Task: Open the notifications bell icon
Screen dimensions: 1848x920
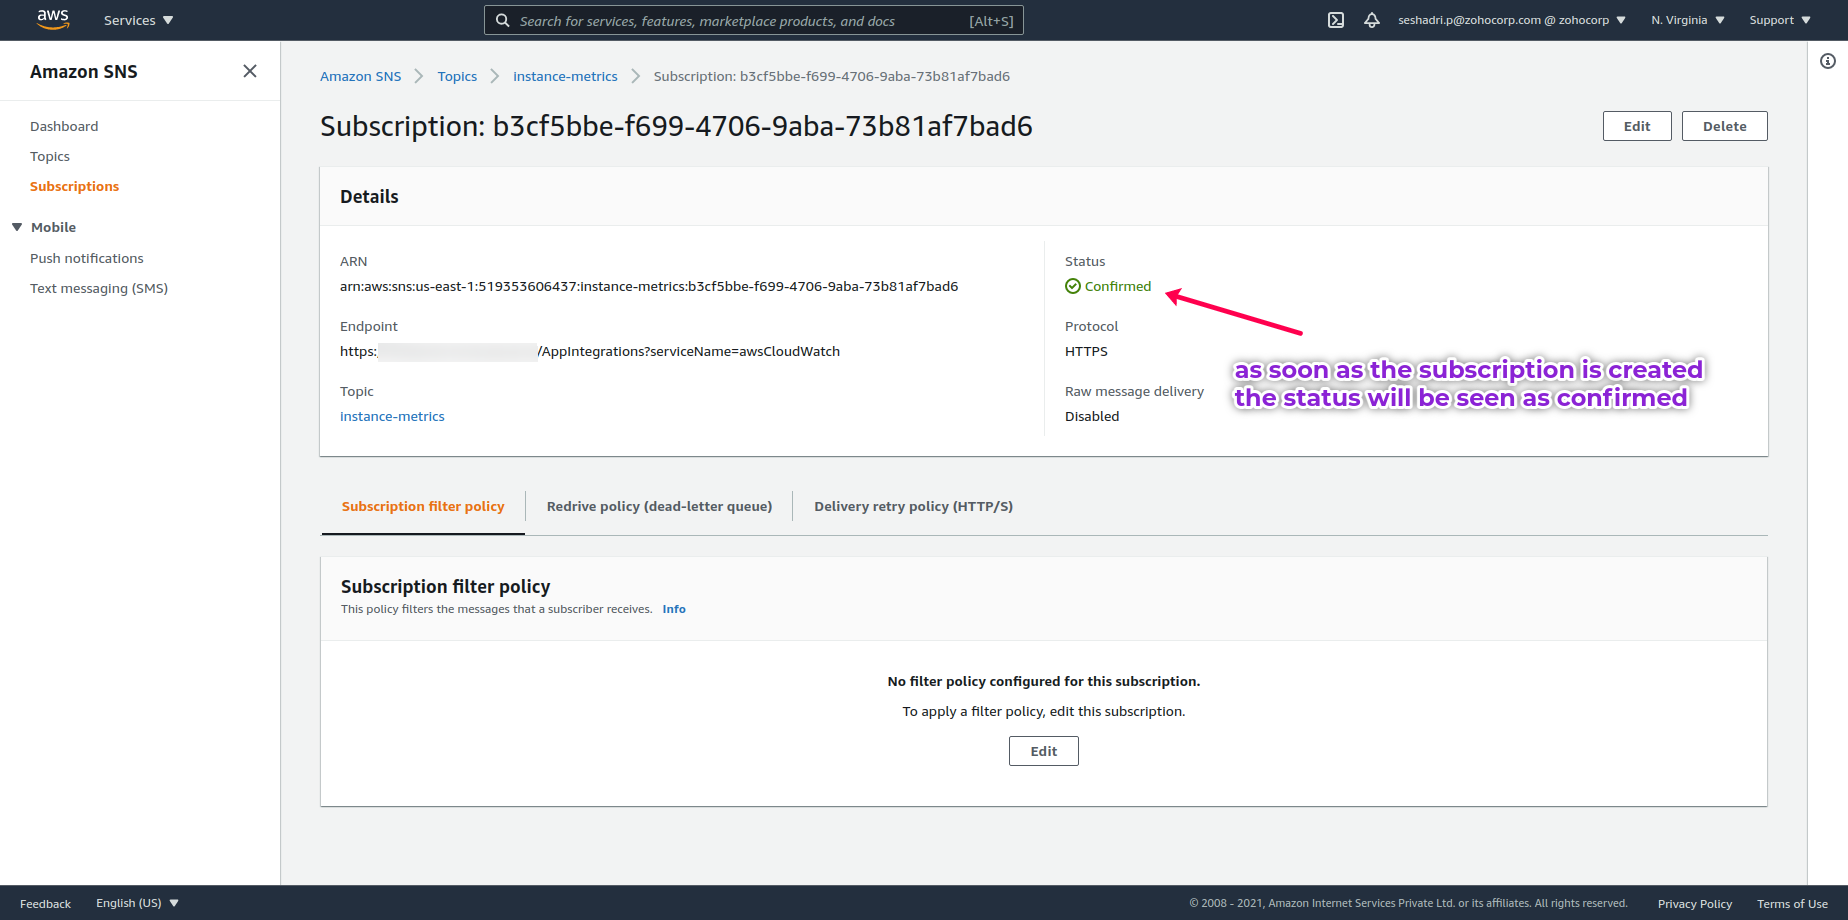Action: (x=1372, y=20)
